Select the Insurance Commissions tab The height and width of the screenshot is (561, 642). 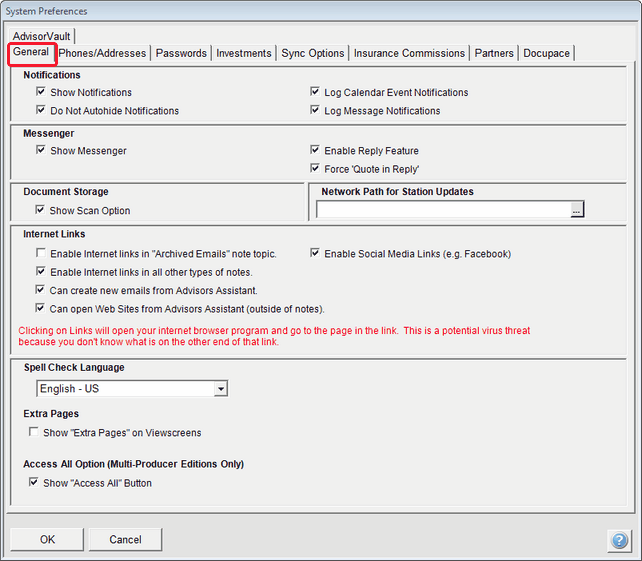(x=409, y=53)
